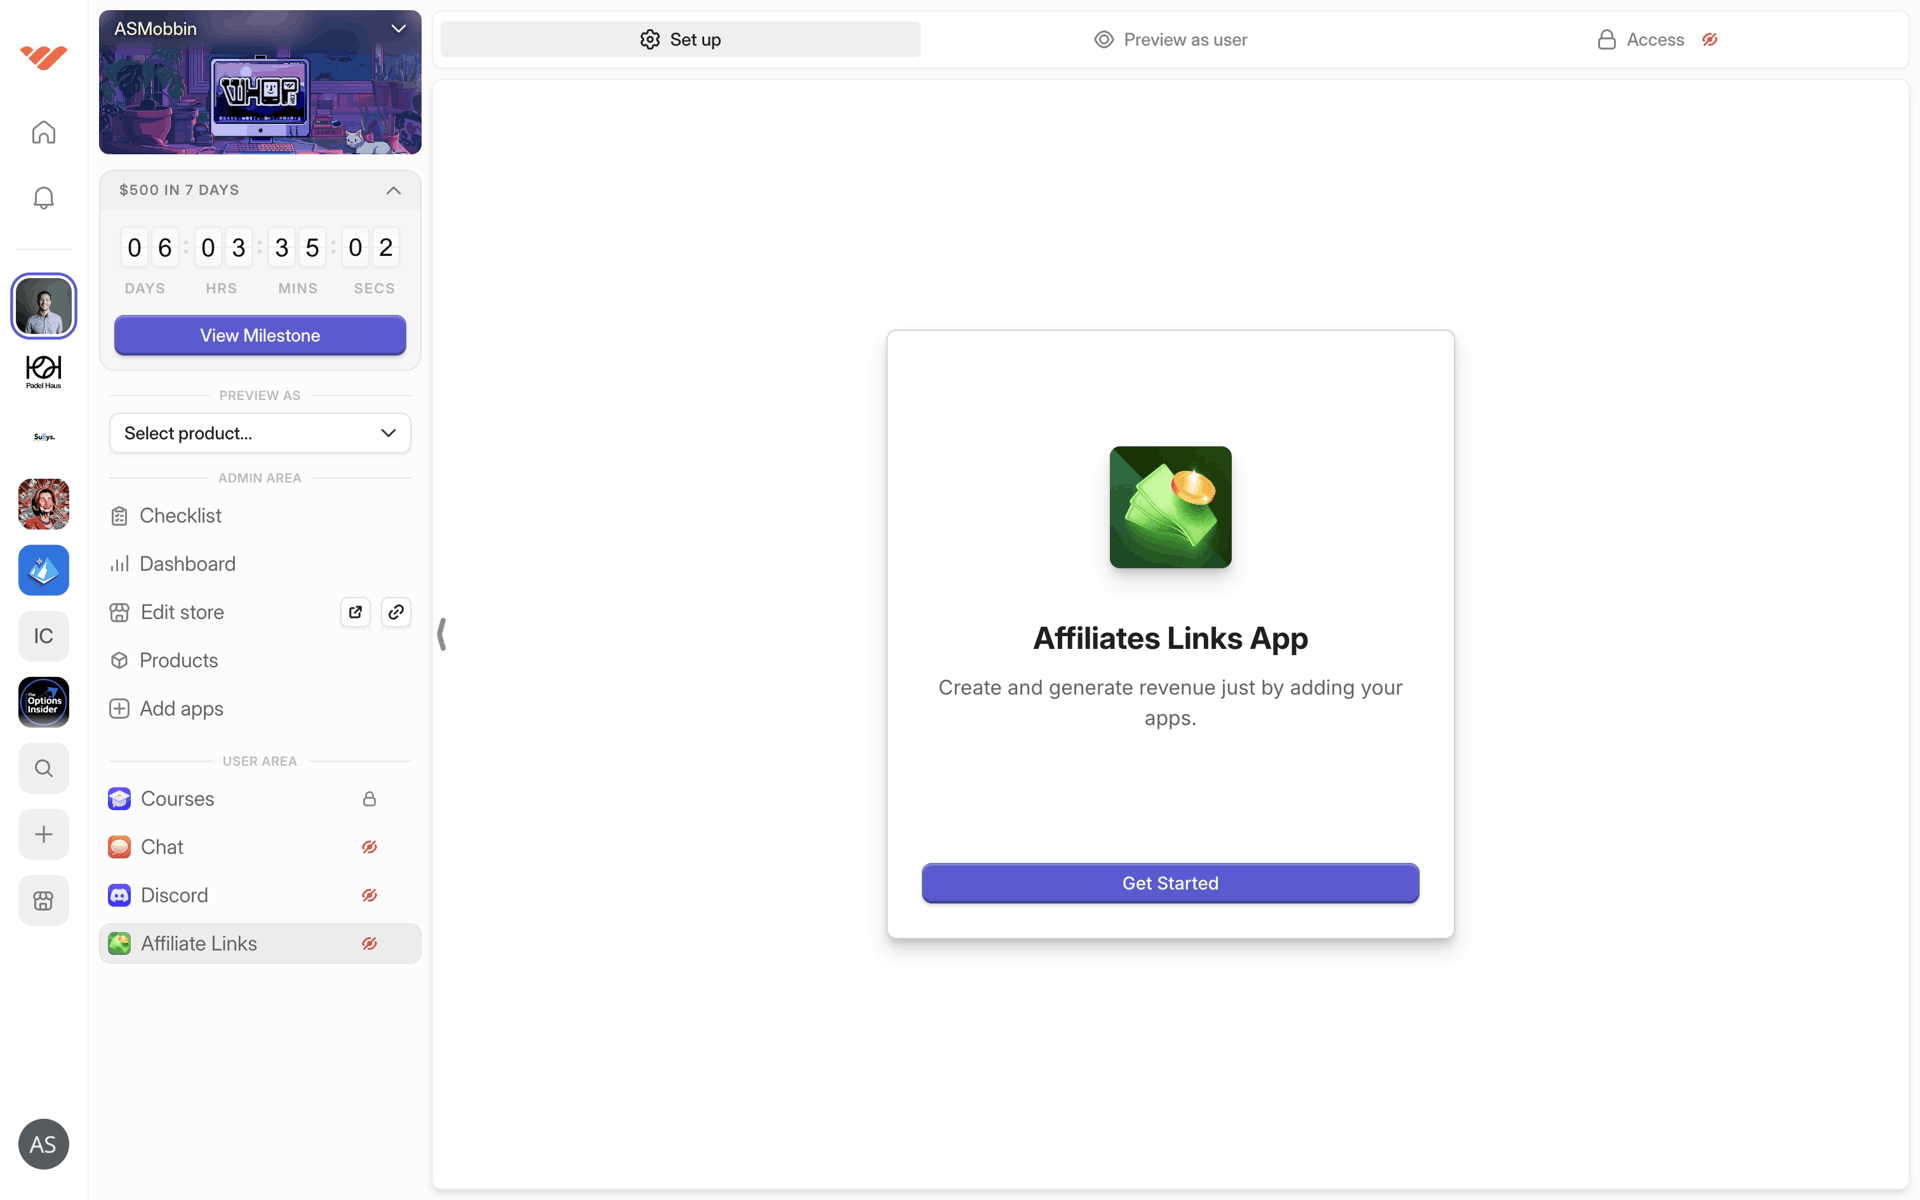Open Products in admin area
This screenshot has height=1200, width=1920.
(260, 661)
